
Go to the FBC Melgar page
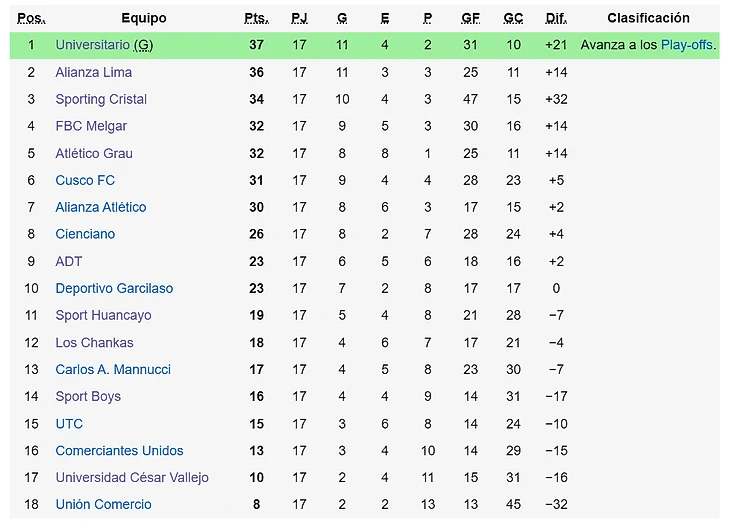pos(91,126)
